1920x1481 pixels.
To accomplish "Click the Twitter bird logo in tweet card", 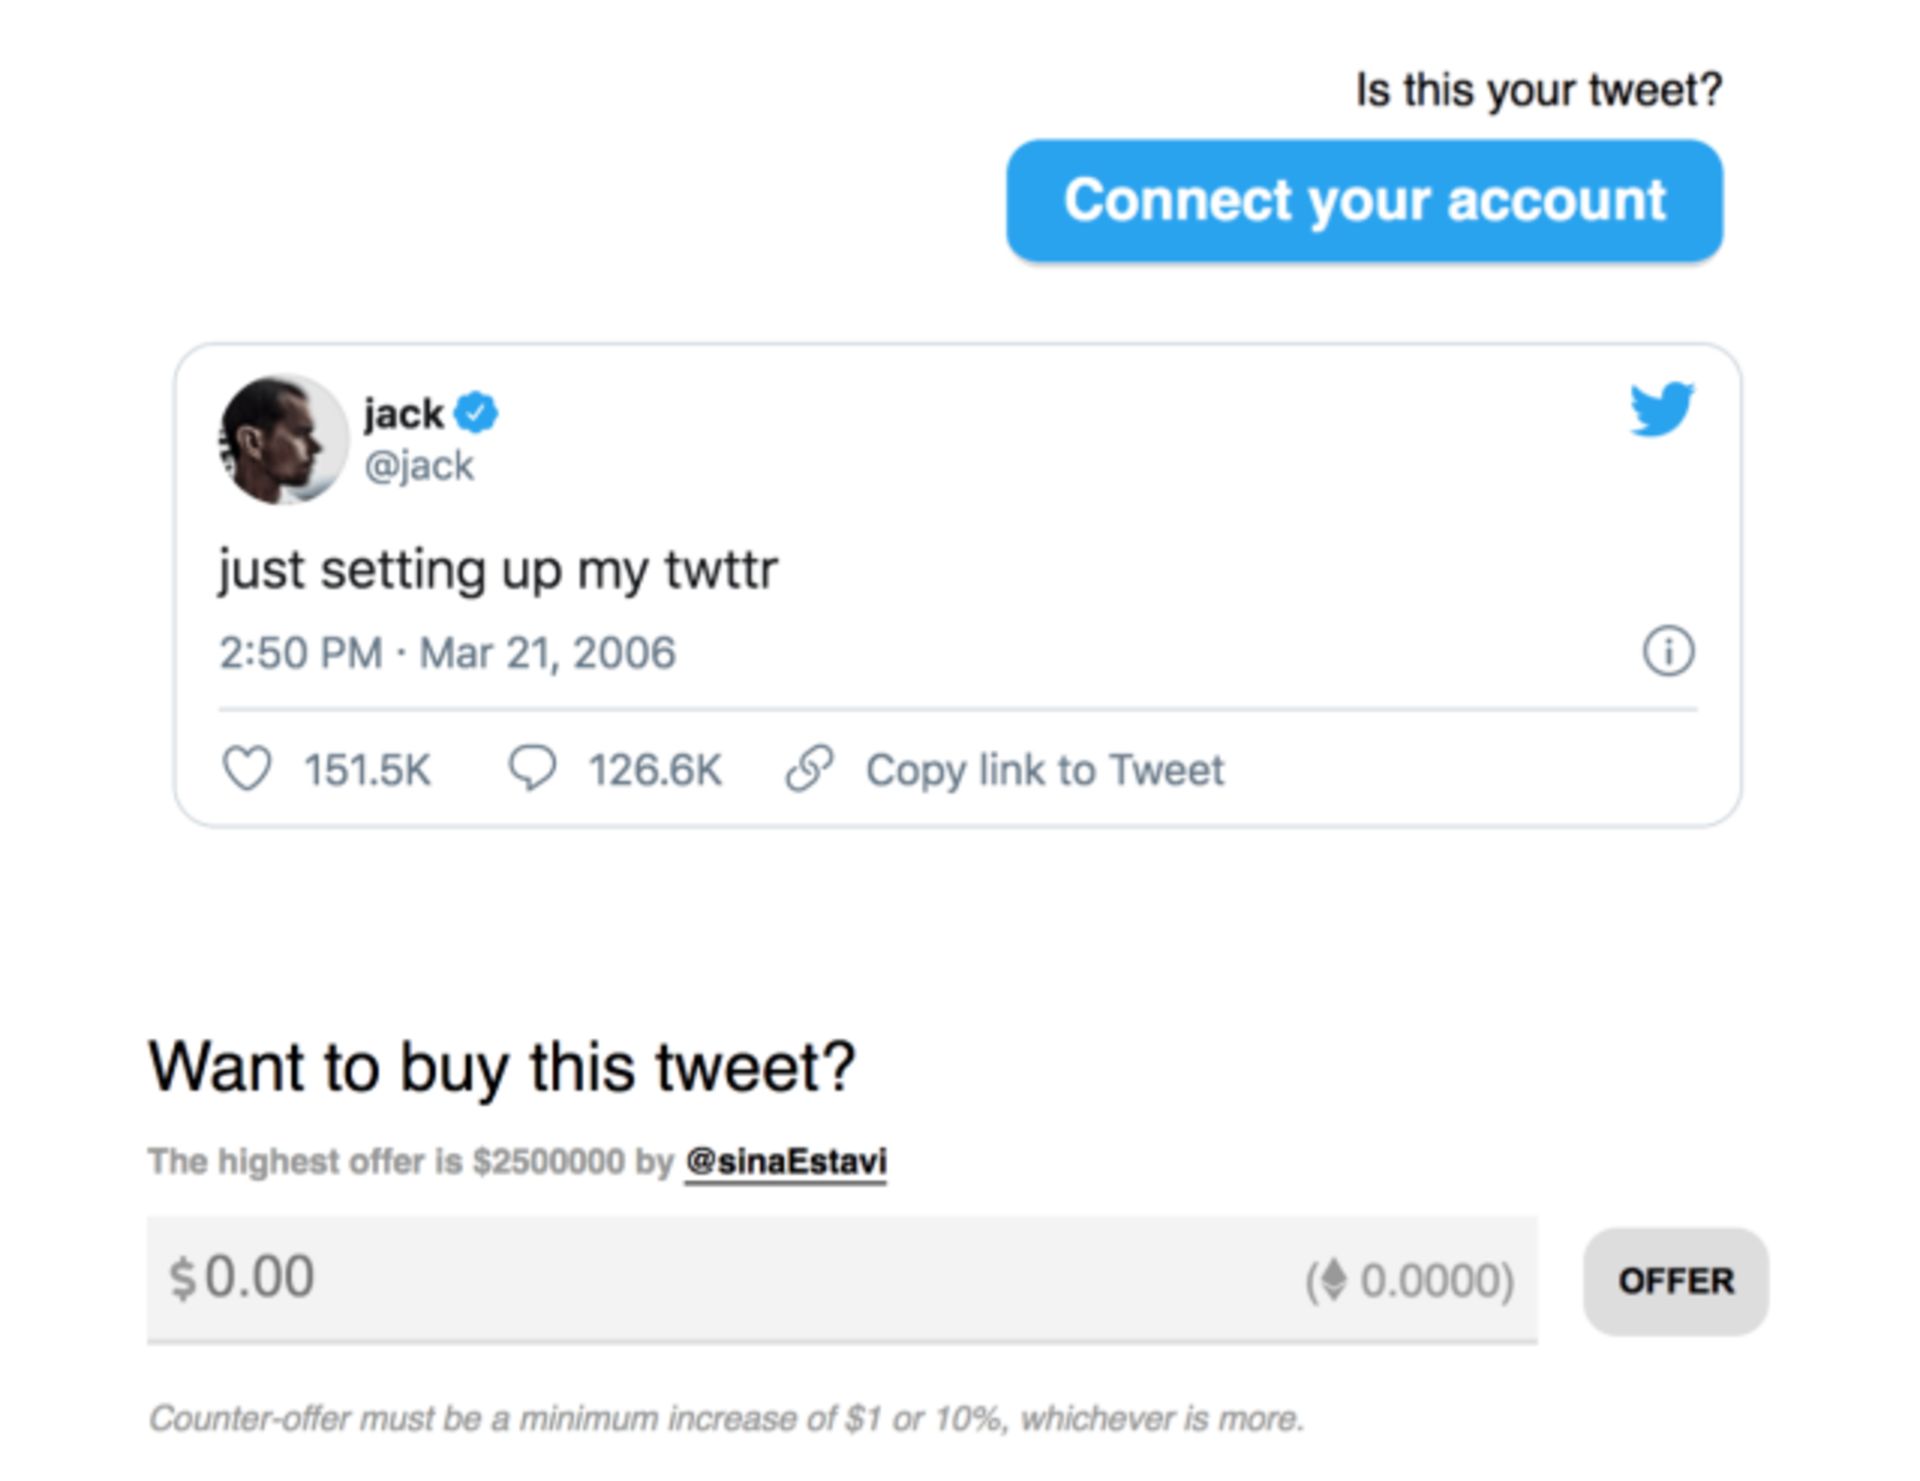I will [x=1661, y=408].
